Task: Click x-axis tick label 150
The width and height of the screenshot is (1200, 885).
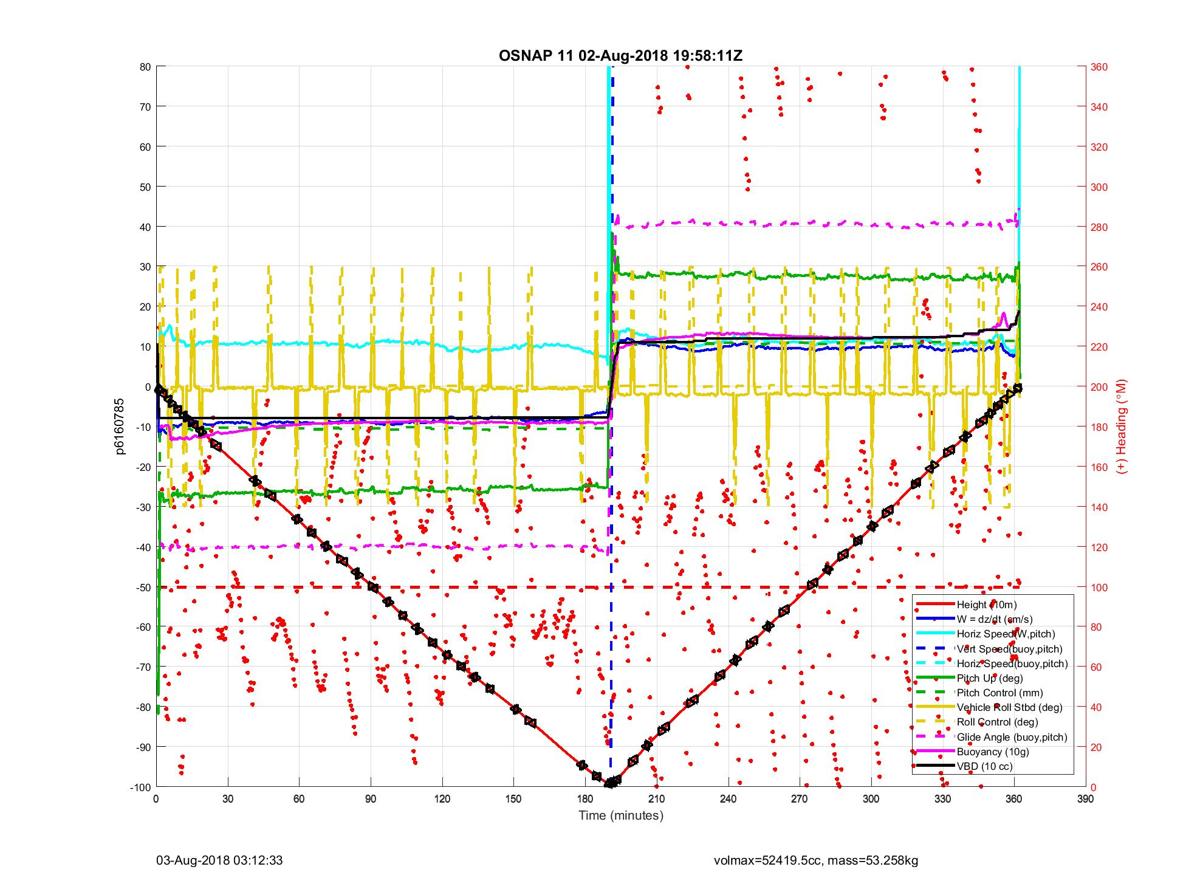Action: (x=514, y=800)
